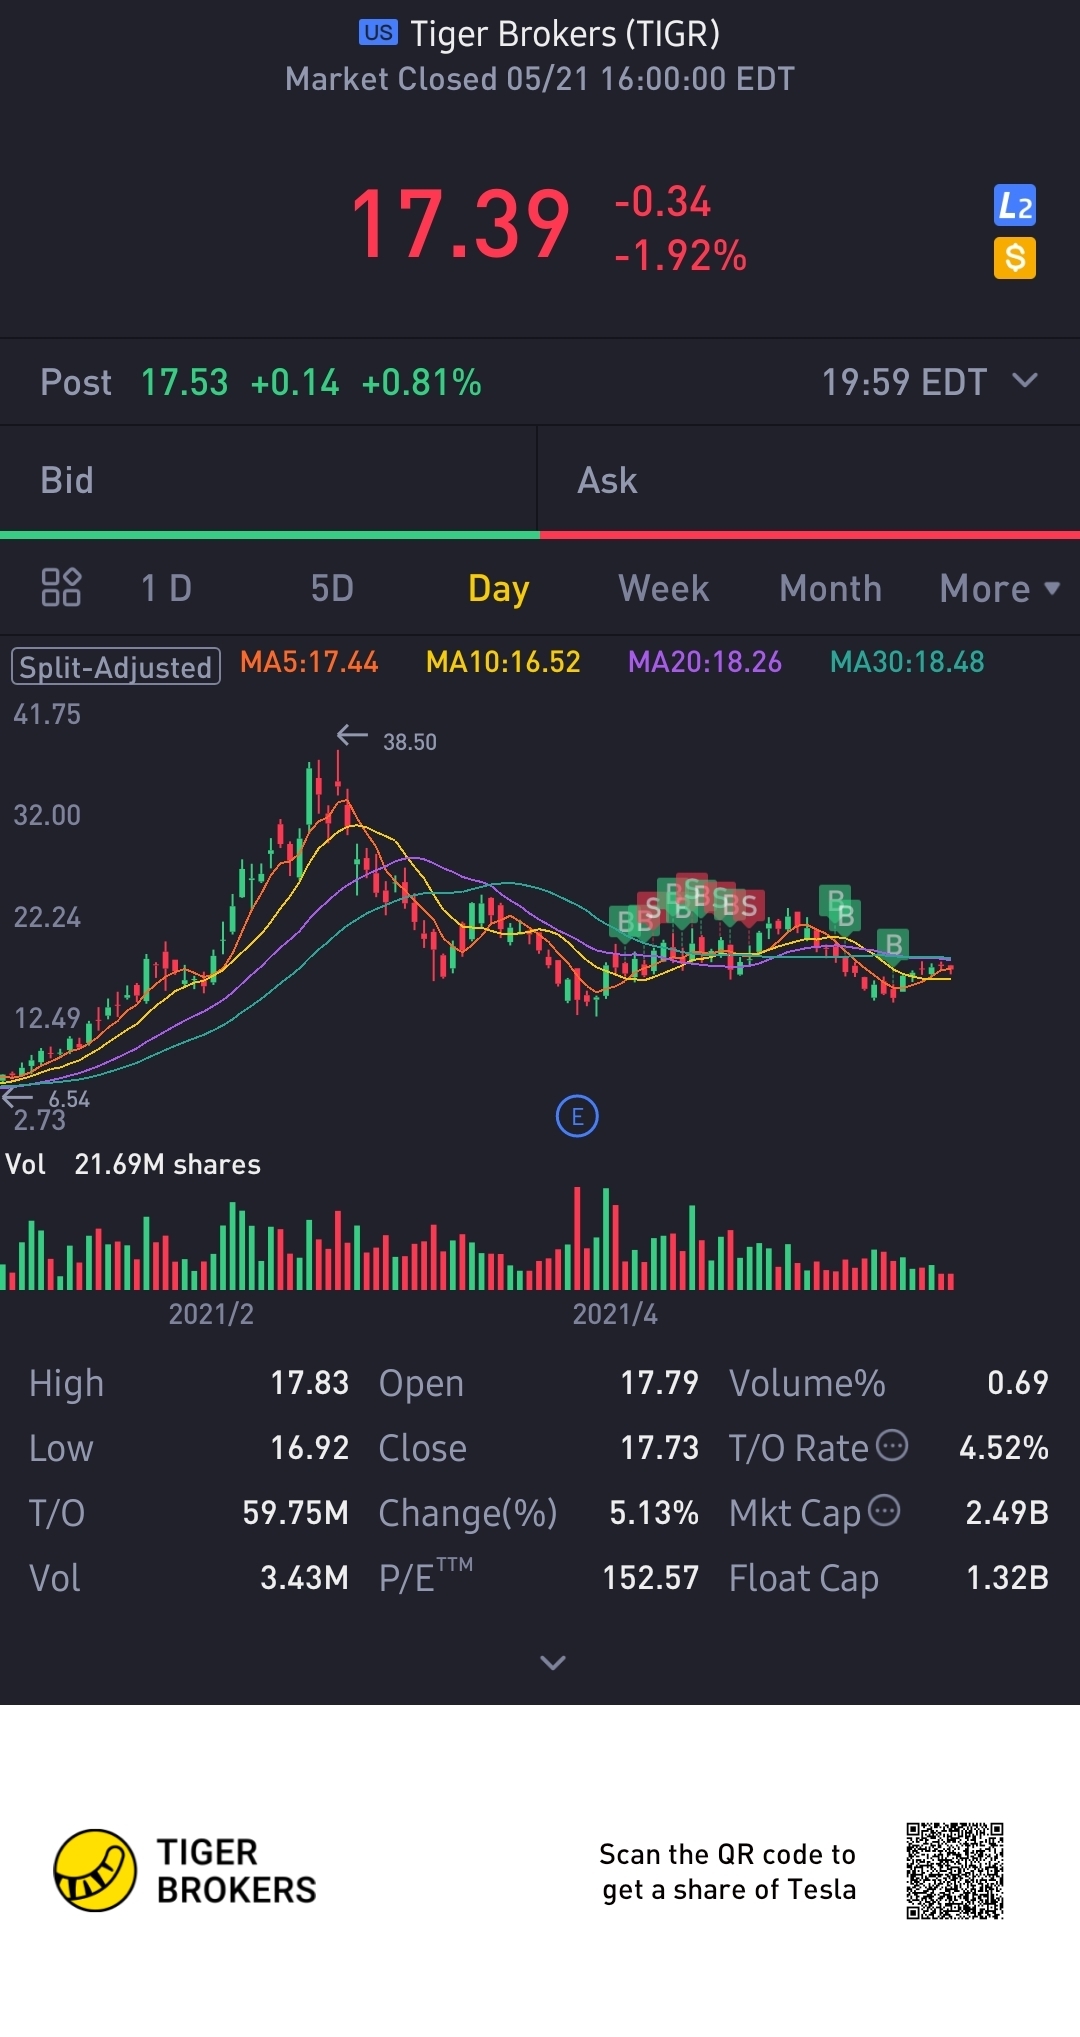
Task: Tap the T/O Rate value 4.52%
Action: coord(1004,1448)
